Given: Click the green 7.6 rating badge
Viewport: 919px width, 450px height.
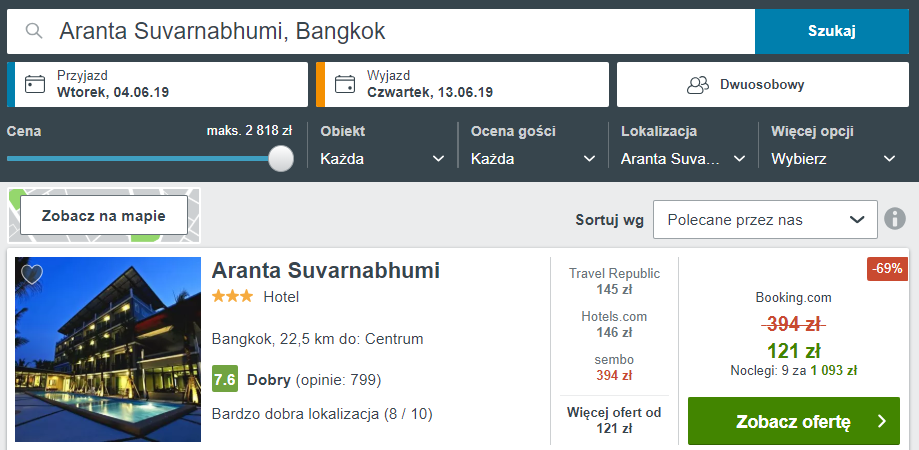Looking at the screenshot, I should point(224,380).
